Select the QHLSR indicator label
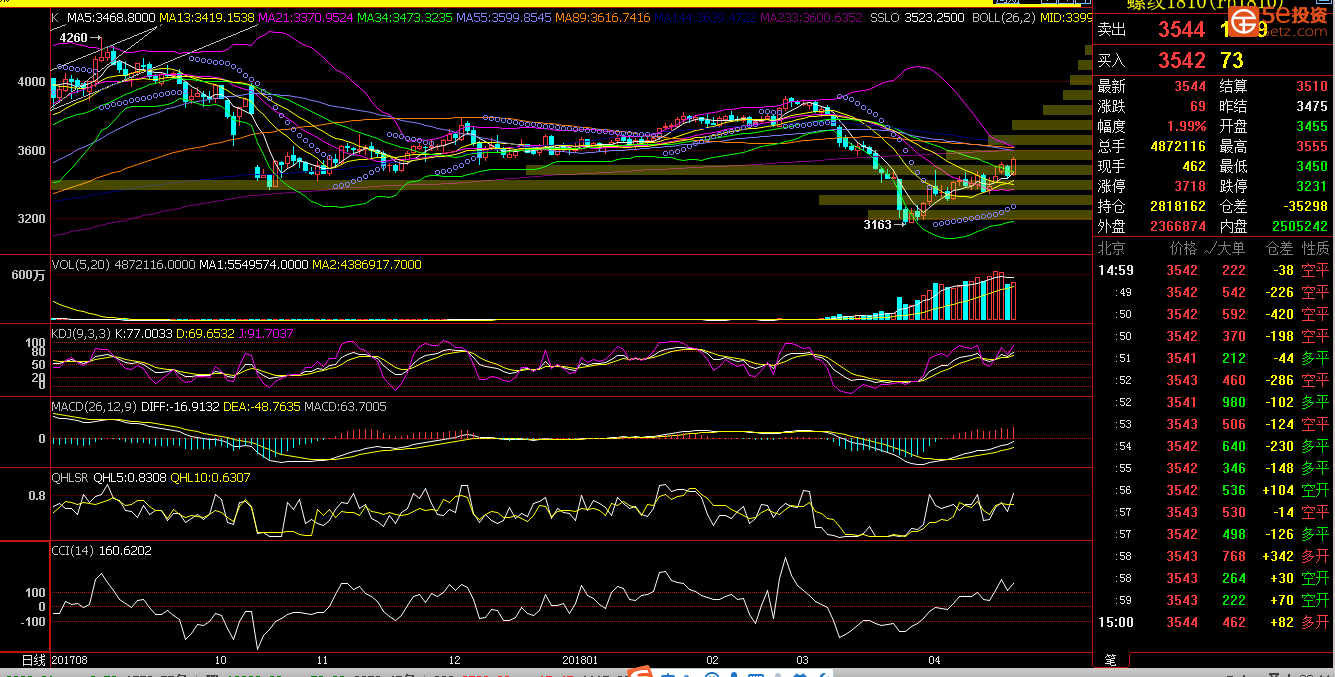 click(70, 478)
